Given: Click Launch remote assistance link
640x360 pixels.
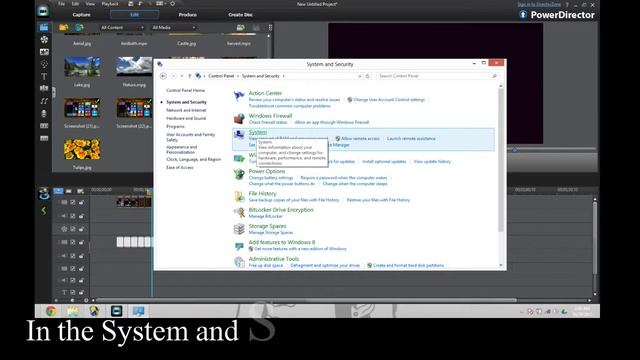Looking at the screenshot, I should pyautogui.click(x=411, y=139).
